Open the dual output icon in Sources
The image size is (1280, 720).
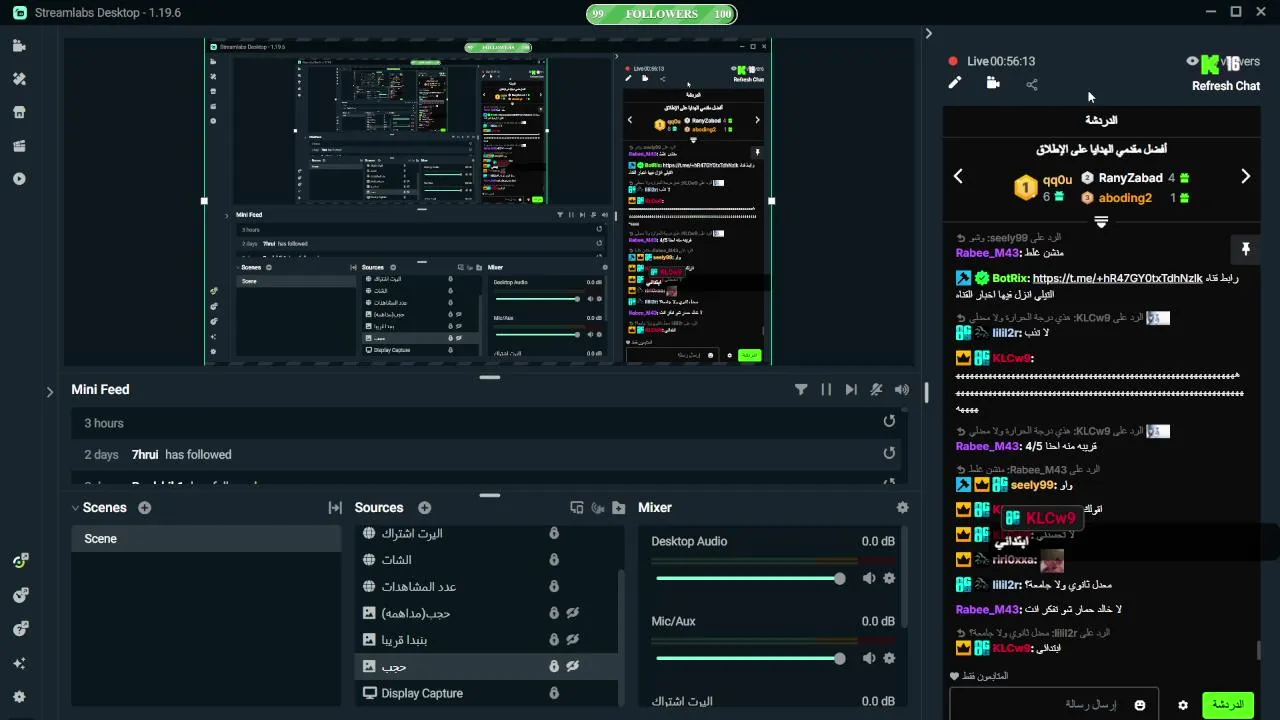coord(577,508)
